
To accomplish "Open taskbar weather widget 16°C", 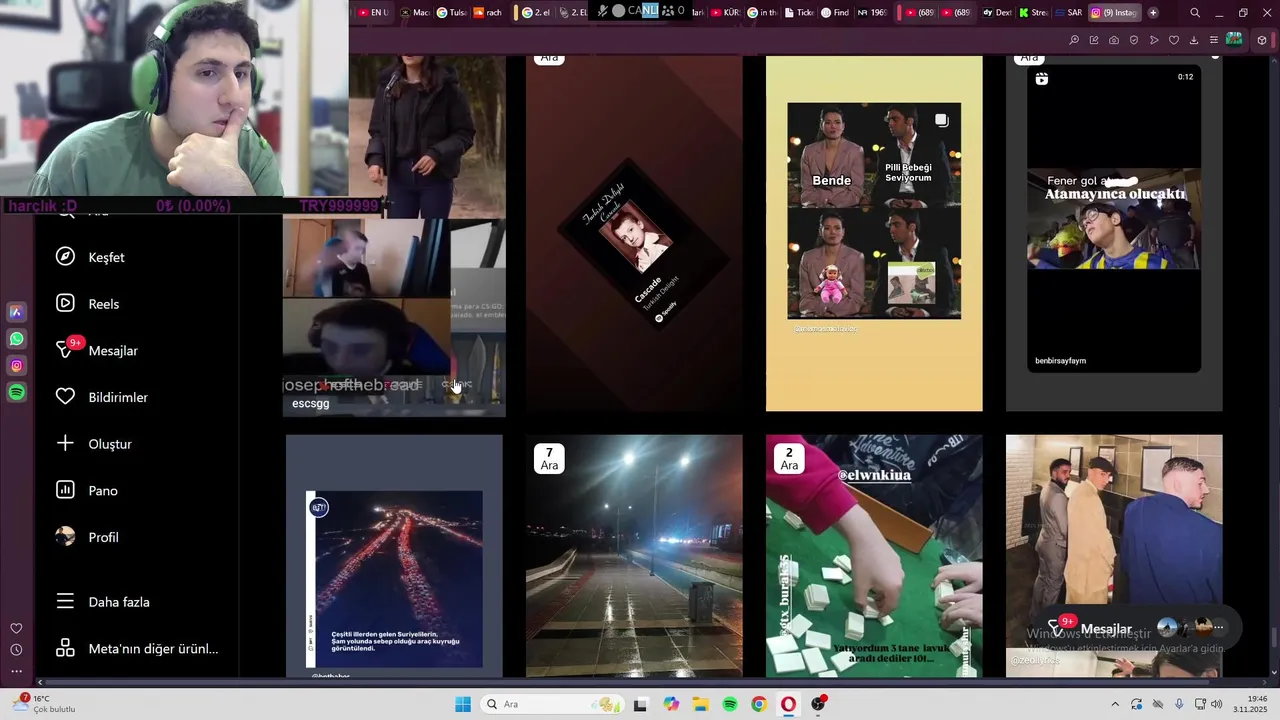I will click(45, 704).
